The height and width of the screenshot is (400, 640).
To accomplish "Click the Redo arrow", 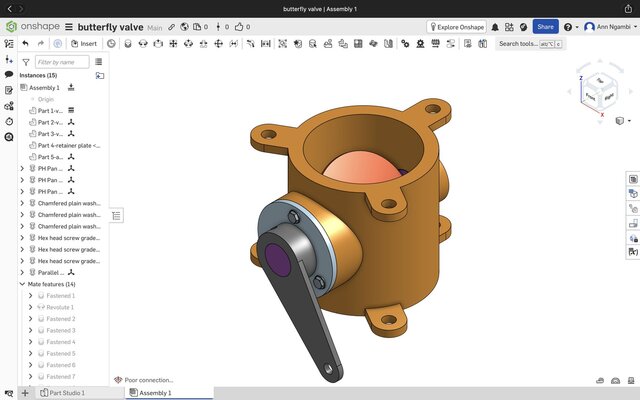I will coord(40,43).
